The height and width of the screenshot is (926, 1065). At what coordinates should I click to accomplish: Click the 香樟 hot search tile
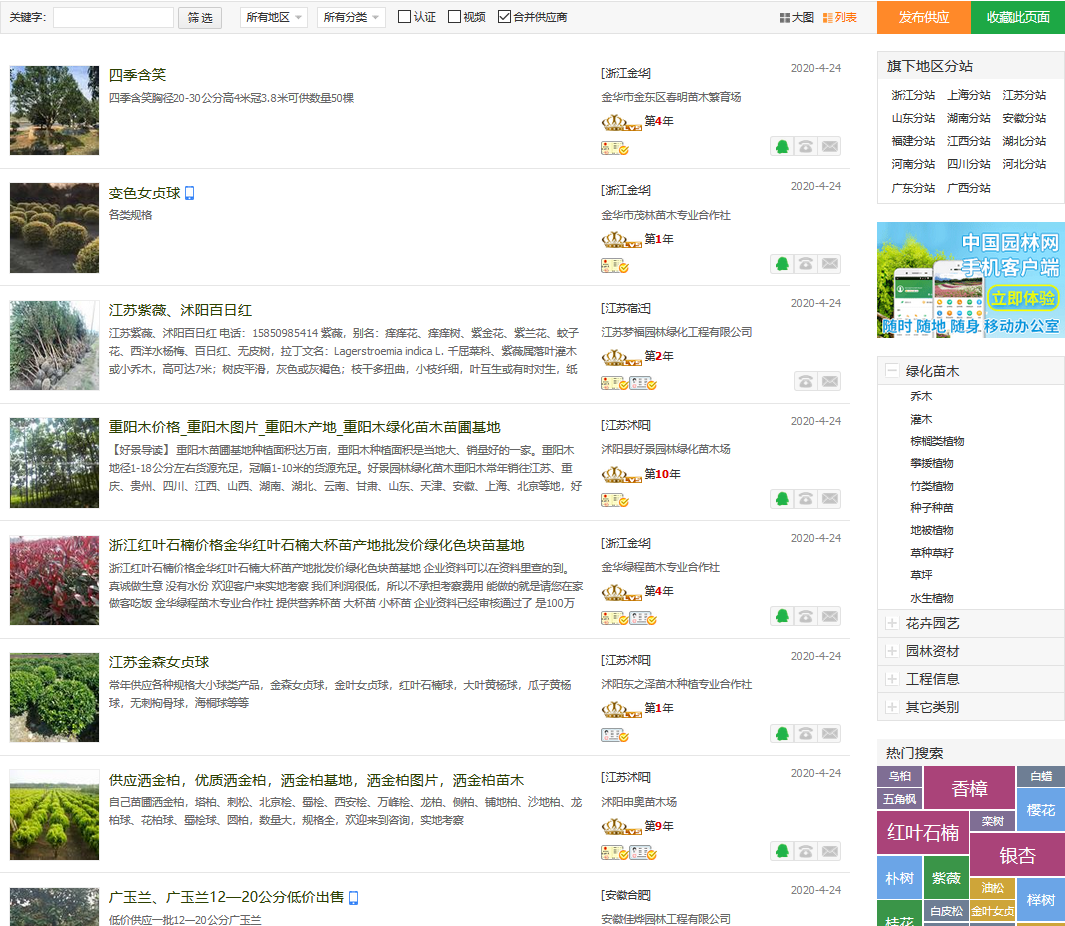[x=969, y=788]
